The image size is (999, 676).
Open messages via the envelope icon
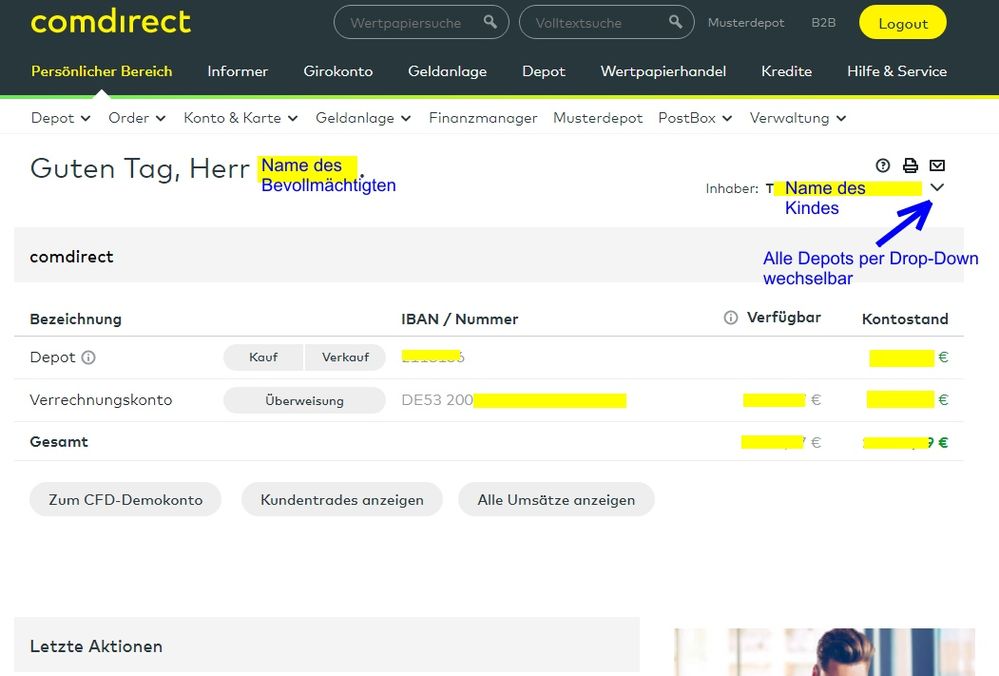[936, 165]
